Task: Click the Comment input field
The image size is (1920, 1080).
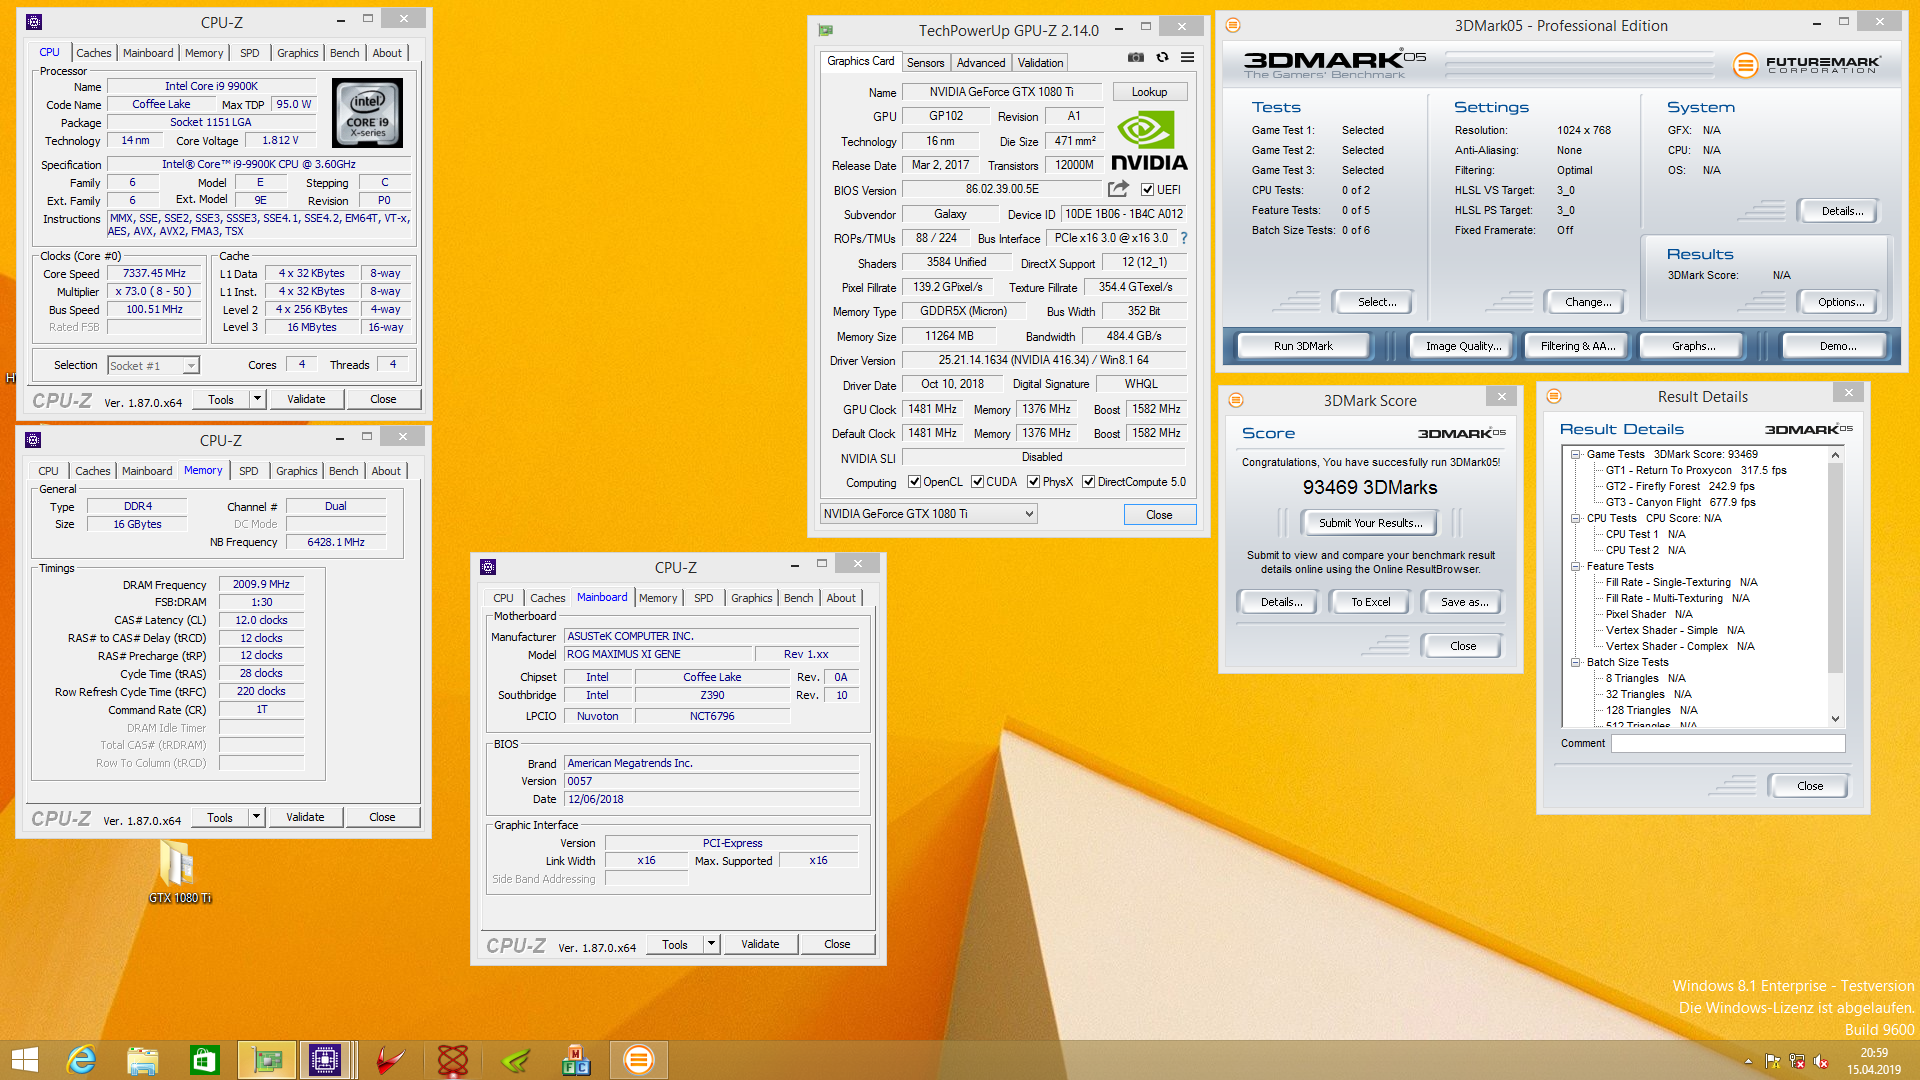Action: pos(1728,744)
